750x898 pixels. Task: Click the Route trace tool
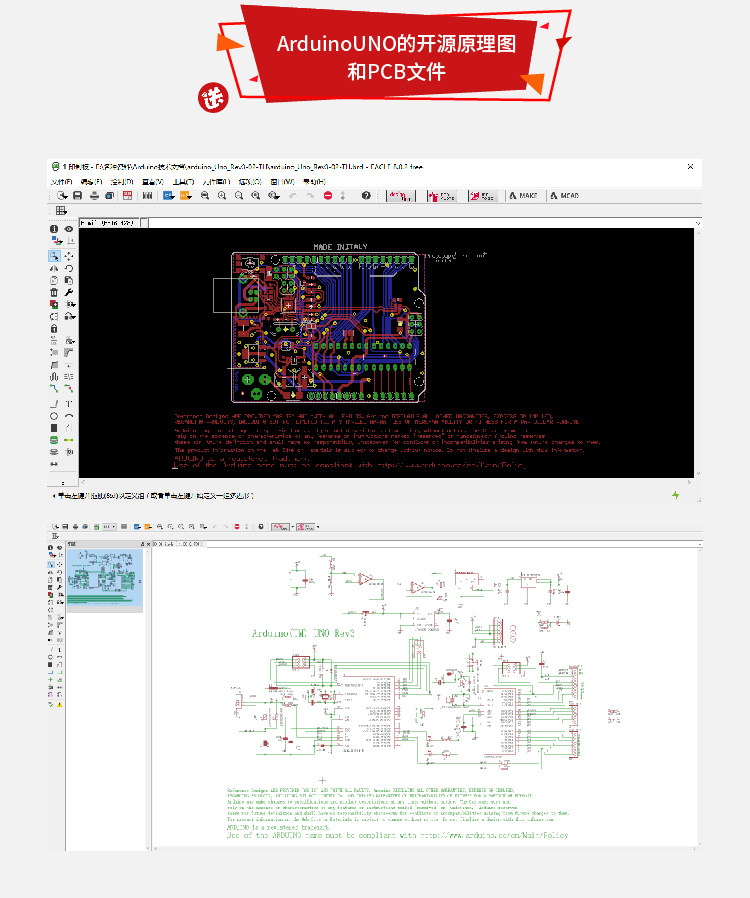54,388
